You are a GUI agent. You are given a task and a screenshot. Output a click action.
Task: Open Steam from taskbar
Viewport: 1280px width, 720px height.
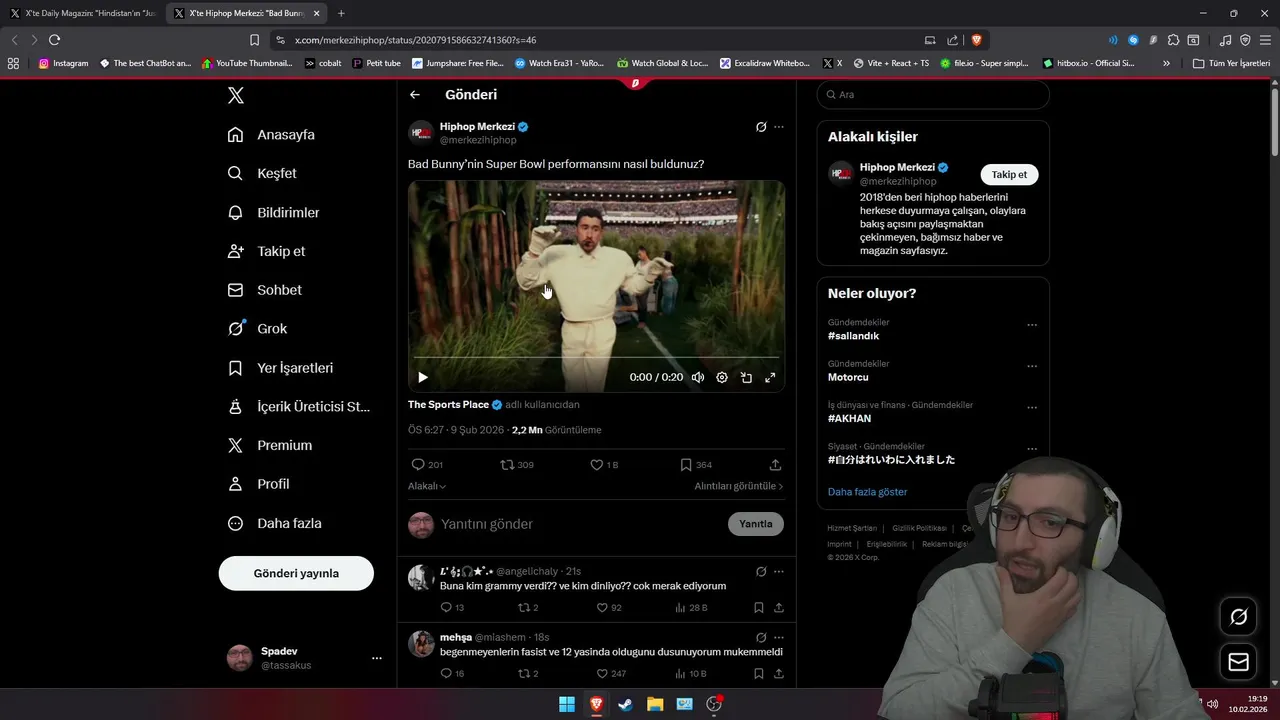pyautogui.click(x=625, y=704)
